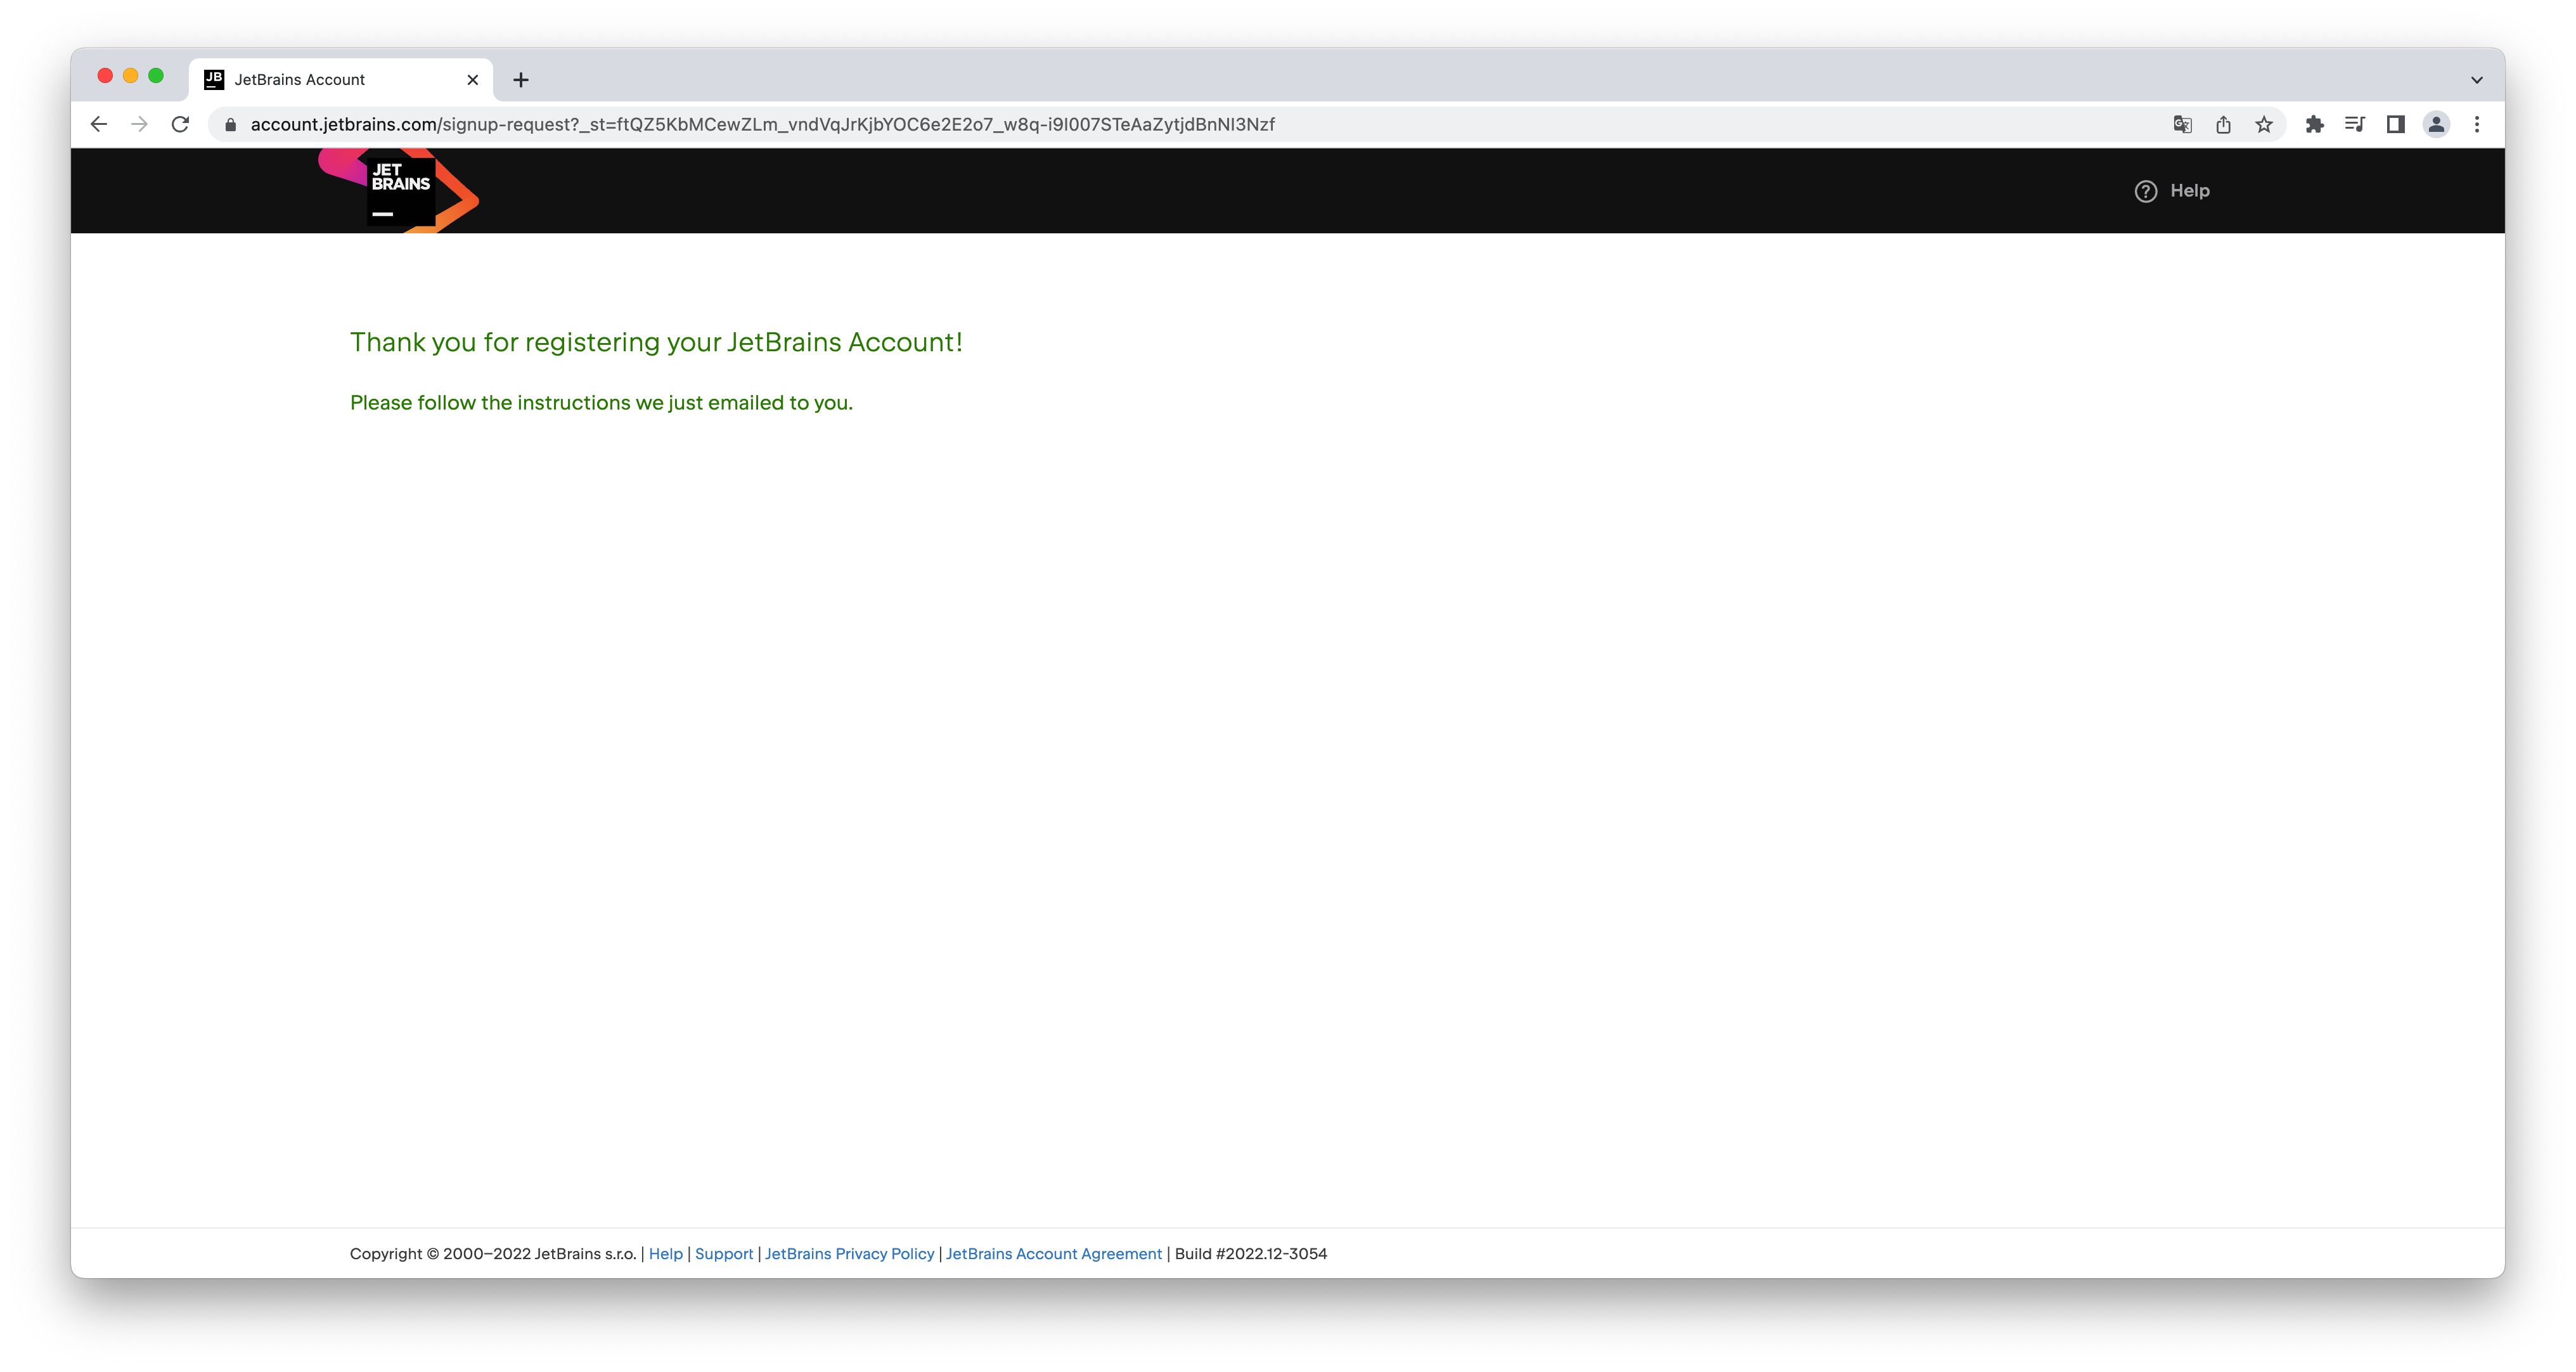The width and height of the screenshot is (2576, 1372).
Task: Click 'Please follow the instructions' message
Action: click(601, 402)
